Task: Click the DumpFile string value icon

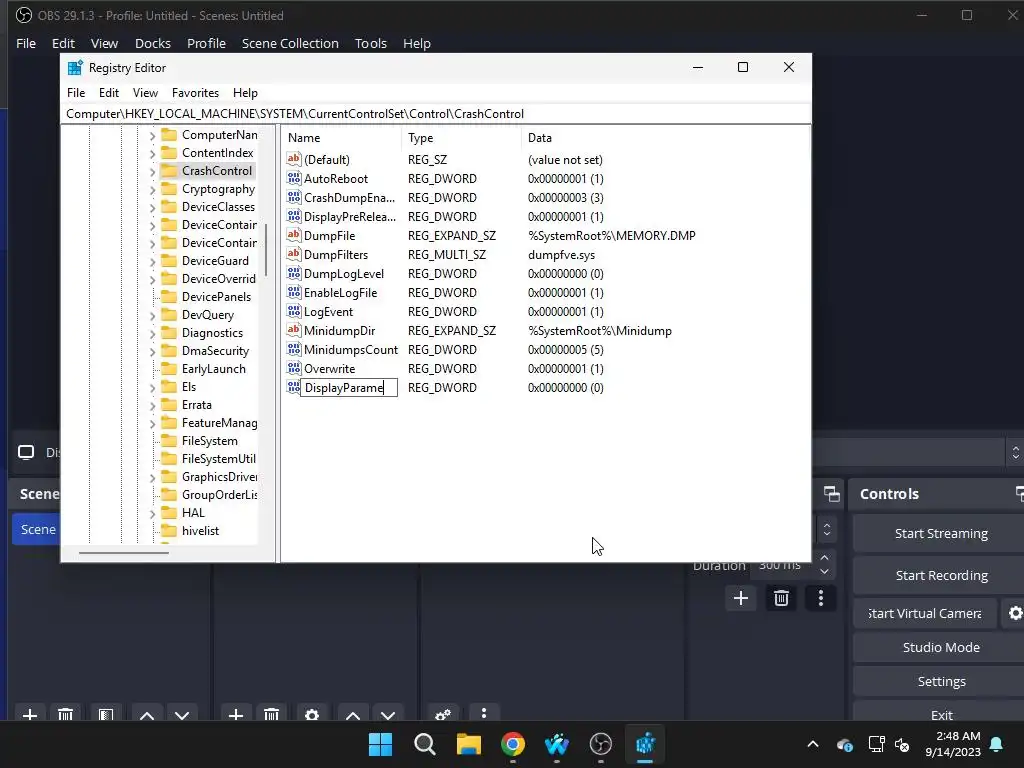Action: [x=294, y=235]
